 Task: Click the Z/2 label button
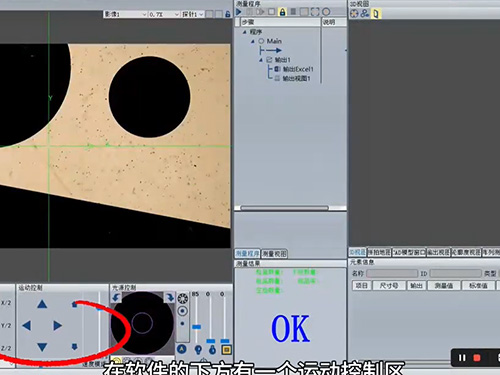coord(6,348)
